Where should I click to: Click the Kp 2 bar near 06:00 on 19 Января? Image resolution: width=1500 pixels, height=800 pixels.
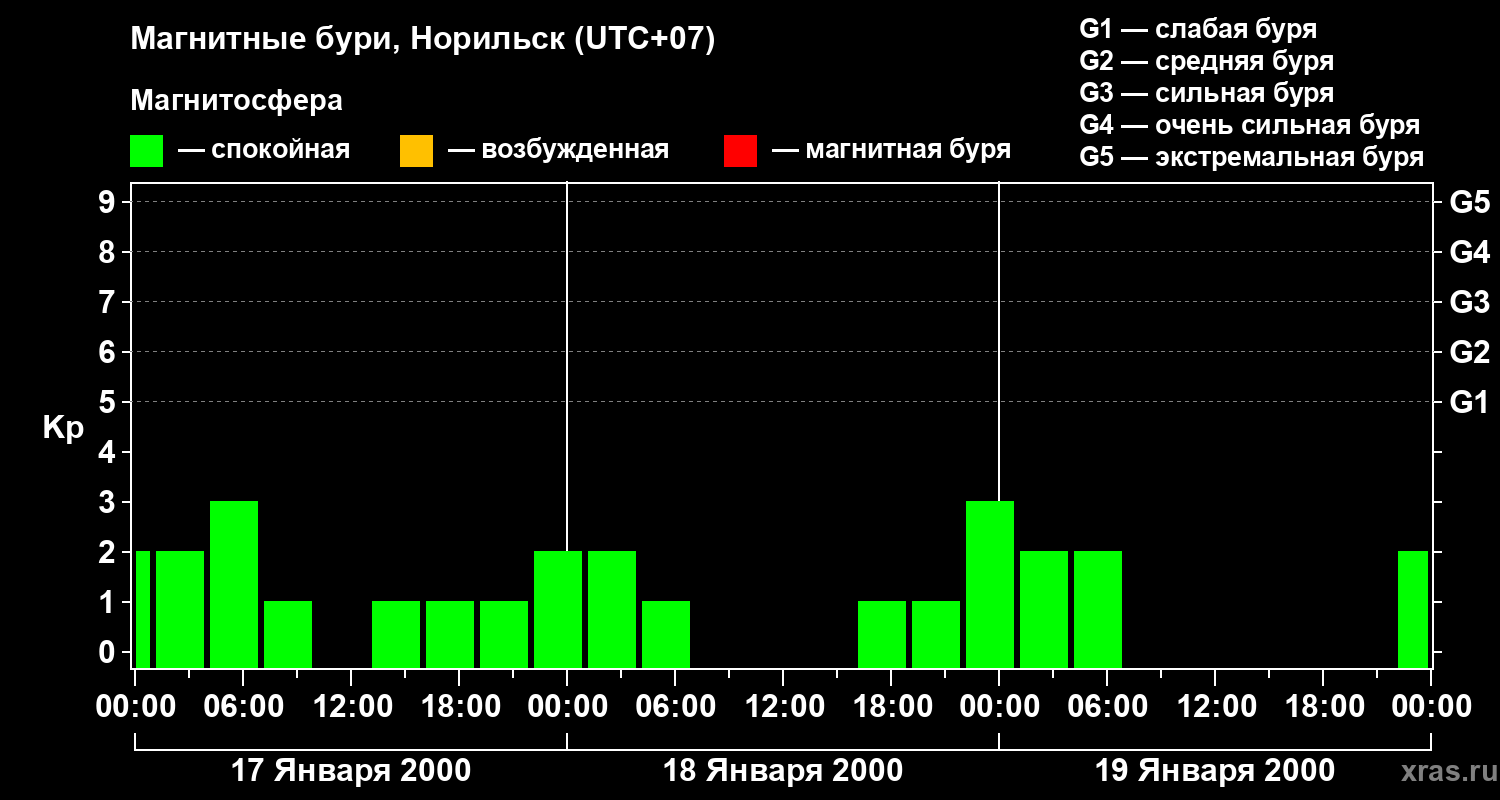(x=1098, y=609)
